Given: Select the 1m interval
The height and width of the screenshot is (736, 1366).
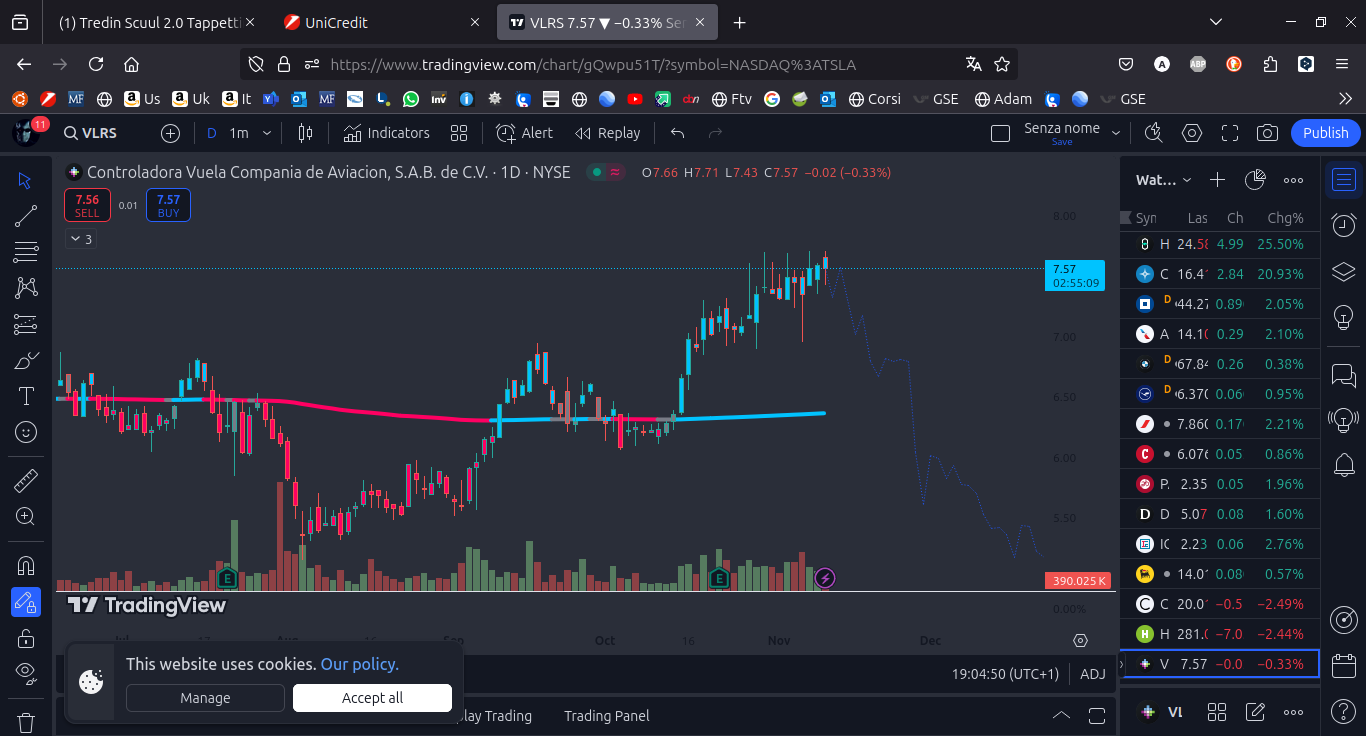Looking at the screenshot, I should pyautogui.click(x=239, y=133).
